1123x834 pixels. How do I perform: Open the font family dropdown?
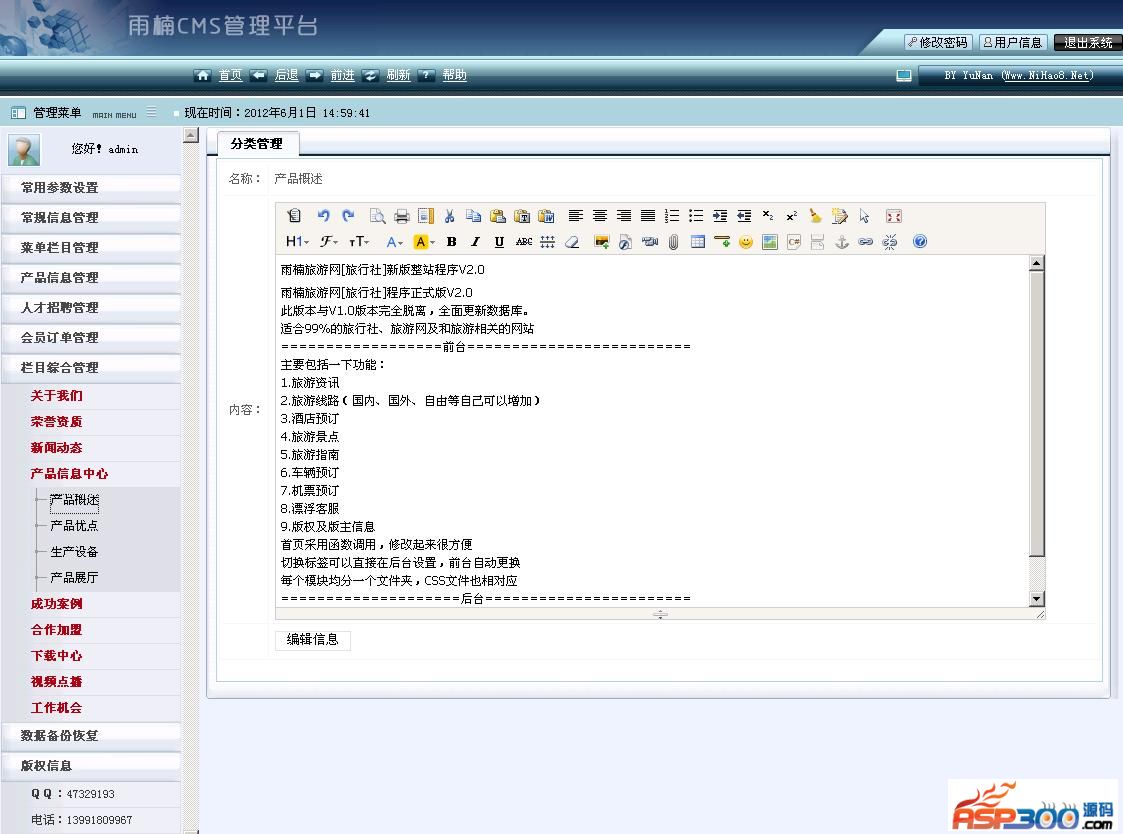pos(329,241)
